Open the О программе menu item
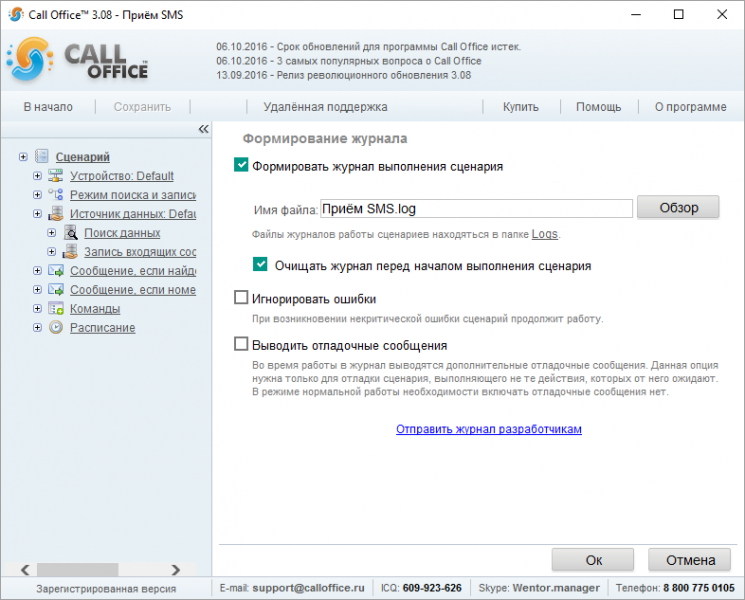The width and height of the screenshot is (745, 600). [x=690, y=107]
